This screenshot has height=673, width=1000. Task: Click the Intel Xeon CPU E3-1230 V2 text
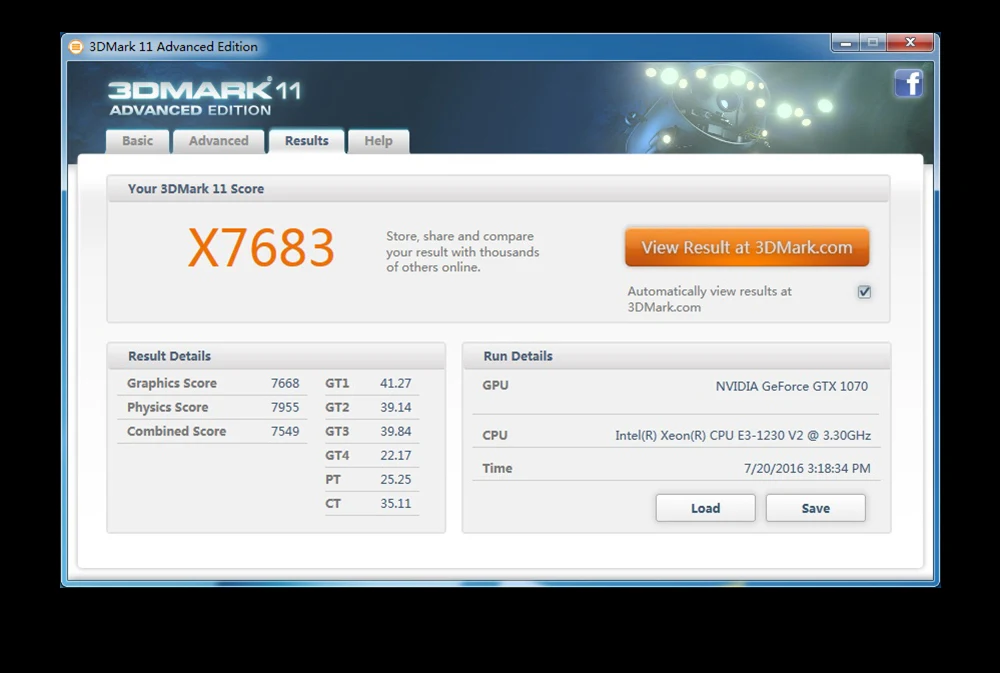pos(743,435)
